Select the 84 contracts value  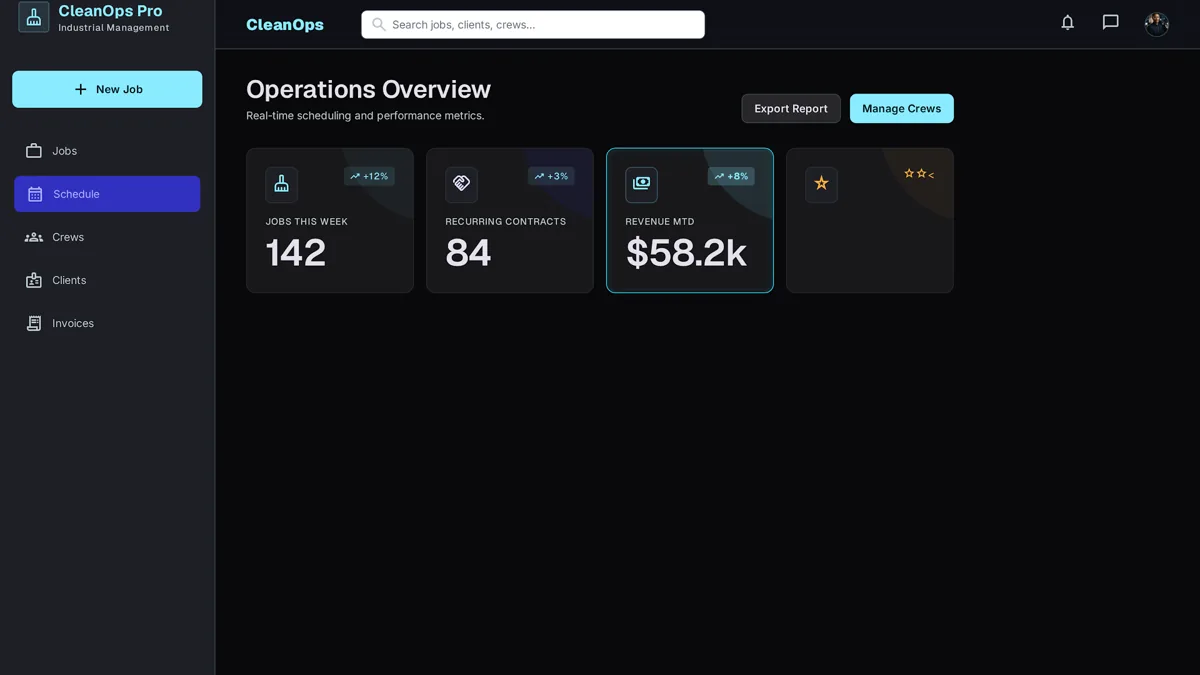tap(468, 253)
